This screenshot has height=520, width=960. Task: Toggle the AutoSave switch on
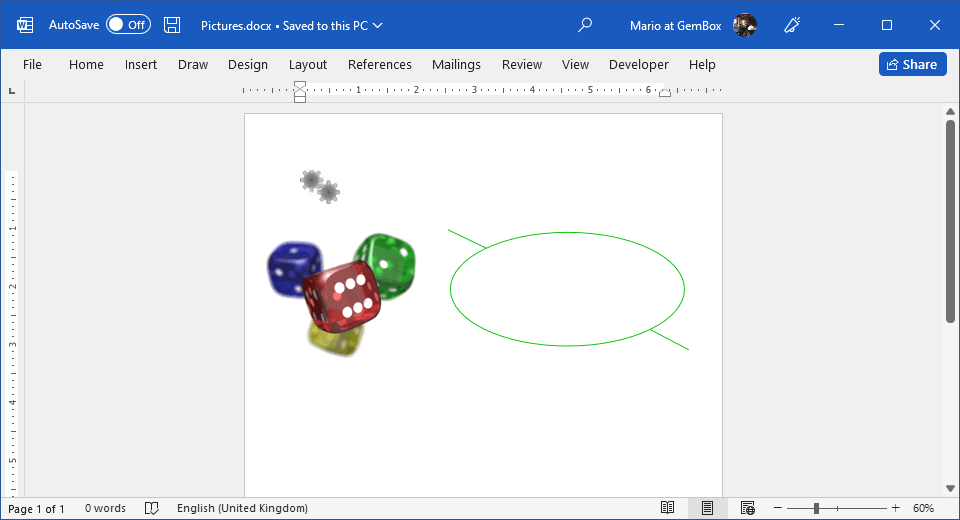click(128, 25)
